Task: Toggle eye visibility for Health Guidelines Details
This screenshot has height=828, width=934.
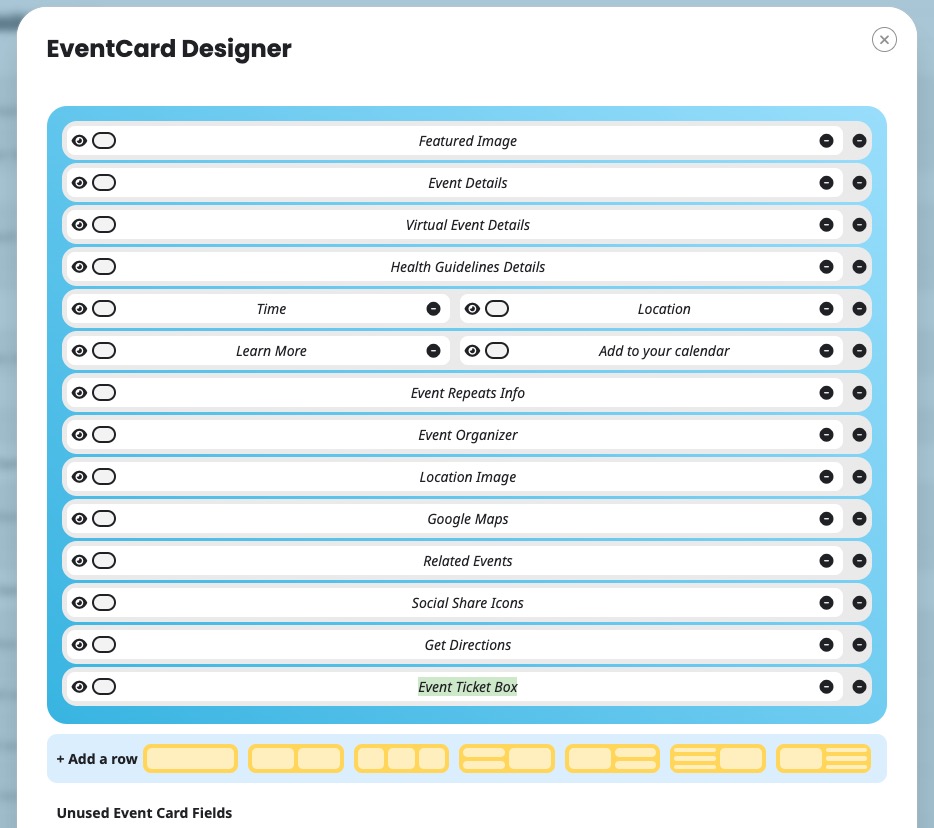Action: [79, 267]
